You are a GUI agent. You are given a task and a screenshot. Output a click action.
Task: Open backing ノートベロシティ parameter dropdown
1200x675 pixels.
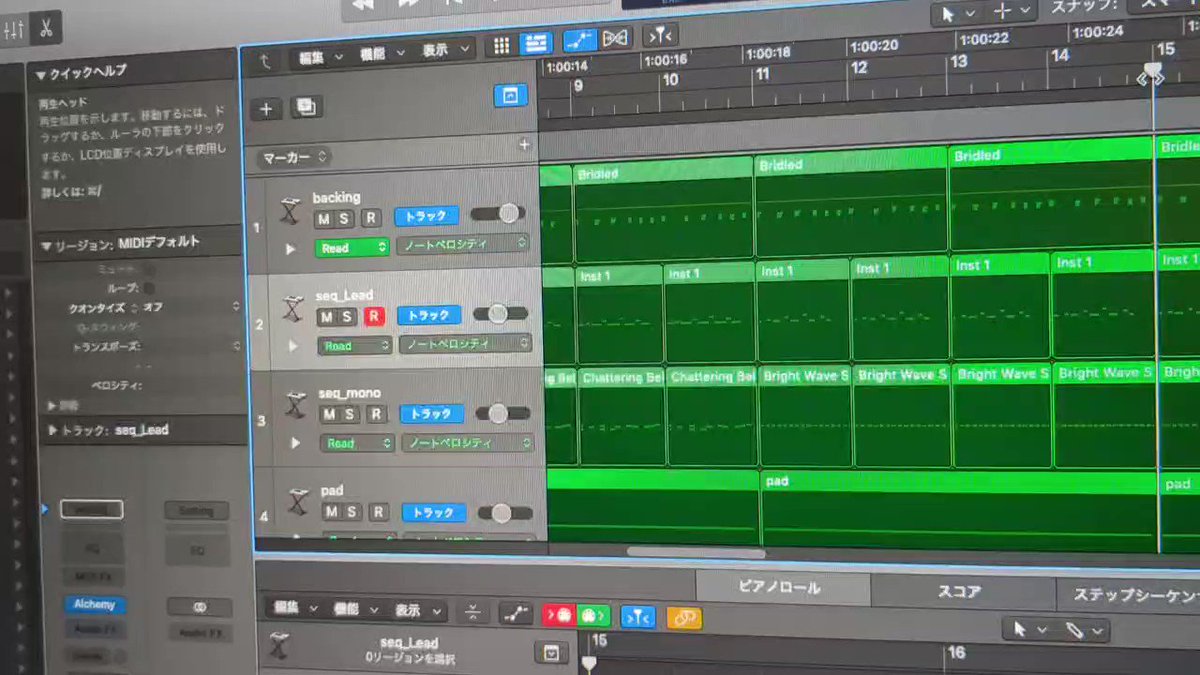pyautogui.click(x=463, y=244)
